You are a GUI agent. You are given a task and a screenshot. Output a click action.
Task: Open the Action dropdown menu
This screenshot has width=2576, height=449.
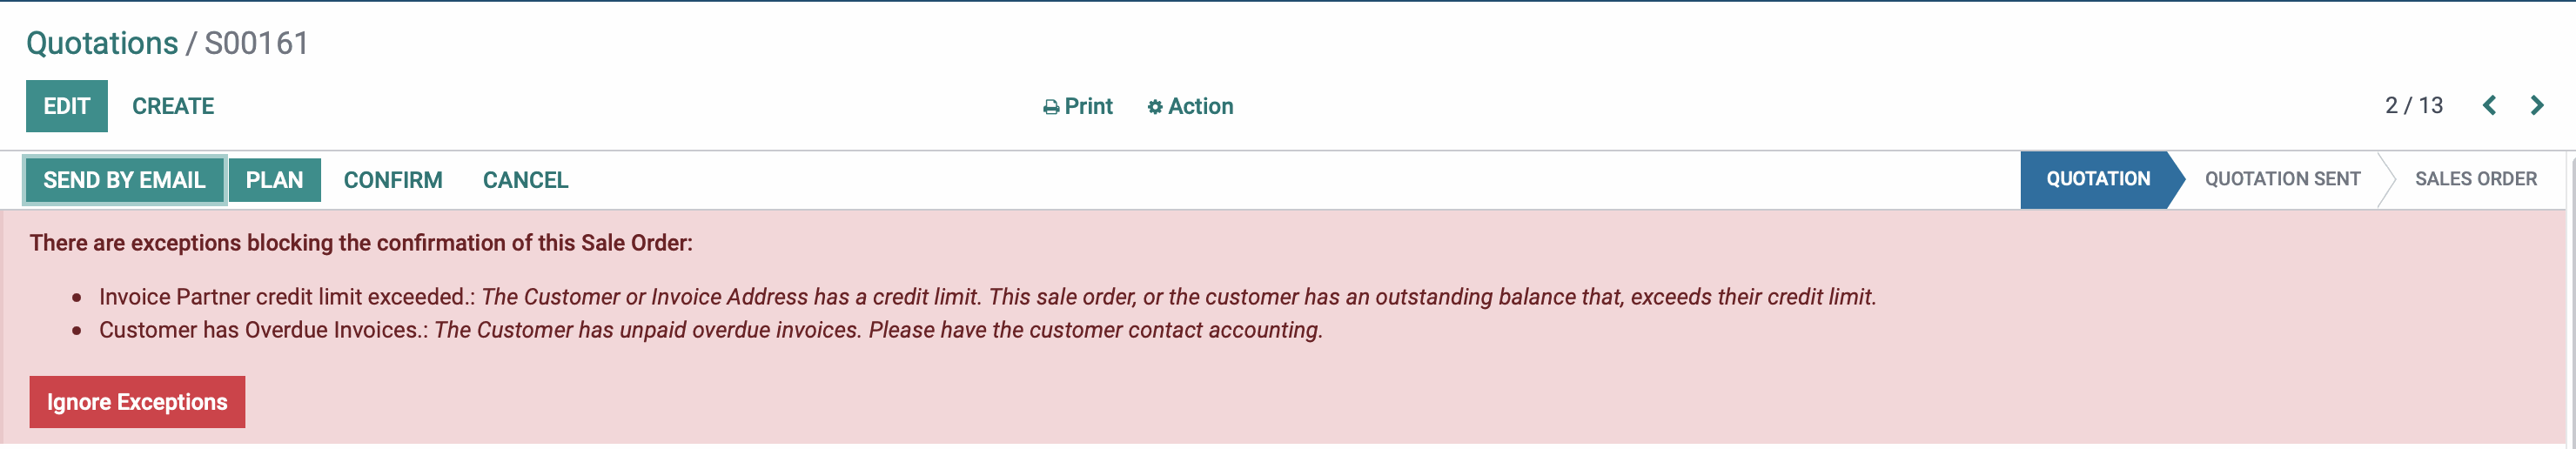pyautogui.click(x=1190, y=106)
